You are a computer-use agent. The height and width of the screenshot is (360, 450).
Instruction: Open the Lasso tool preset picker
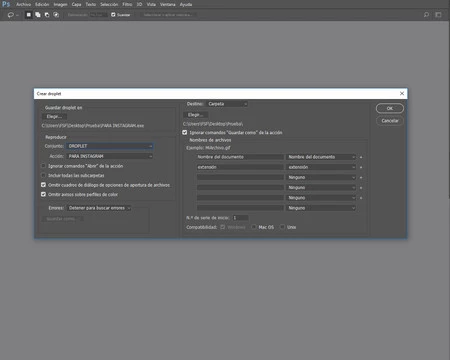coord(13,15)
